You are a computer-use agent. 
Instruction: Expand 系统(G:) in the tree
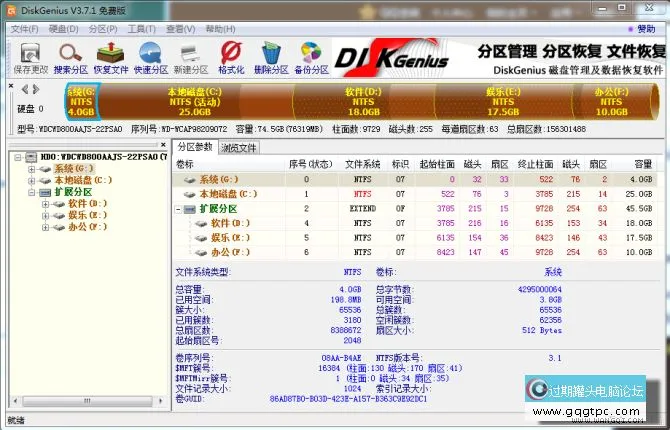[x=31, y=169]
